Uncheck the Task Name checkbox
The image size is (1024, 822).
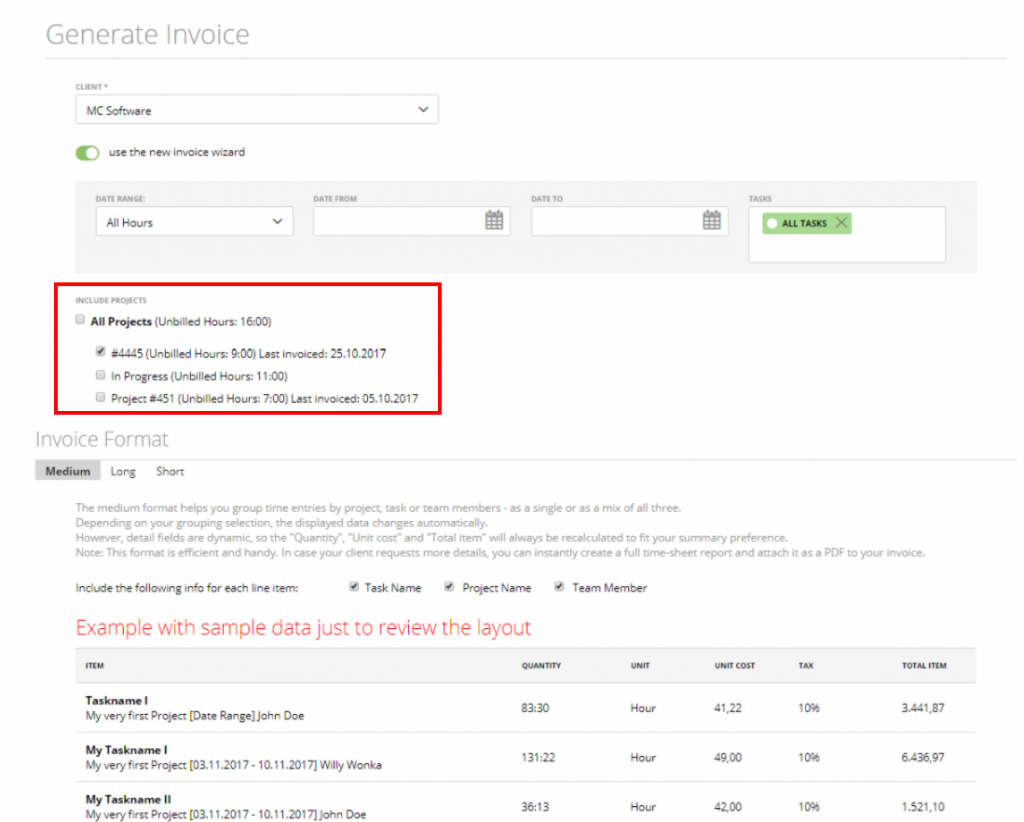354,586
